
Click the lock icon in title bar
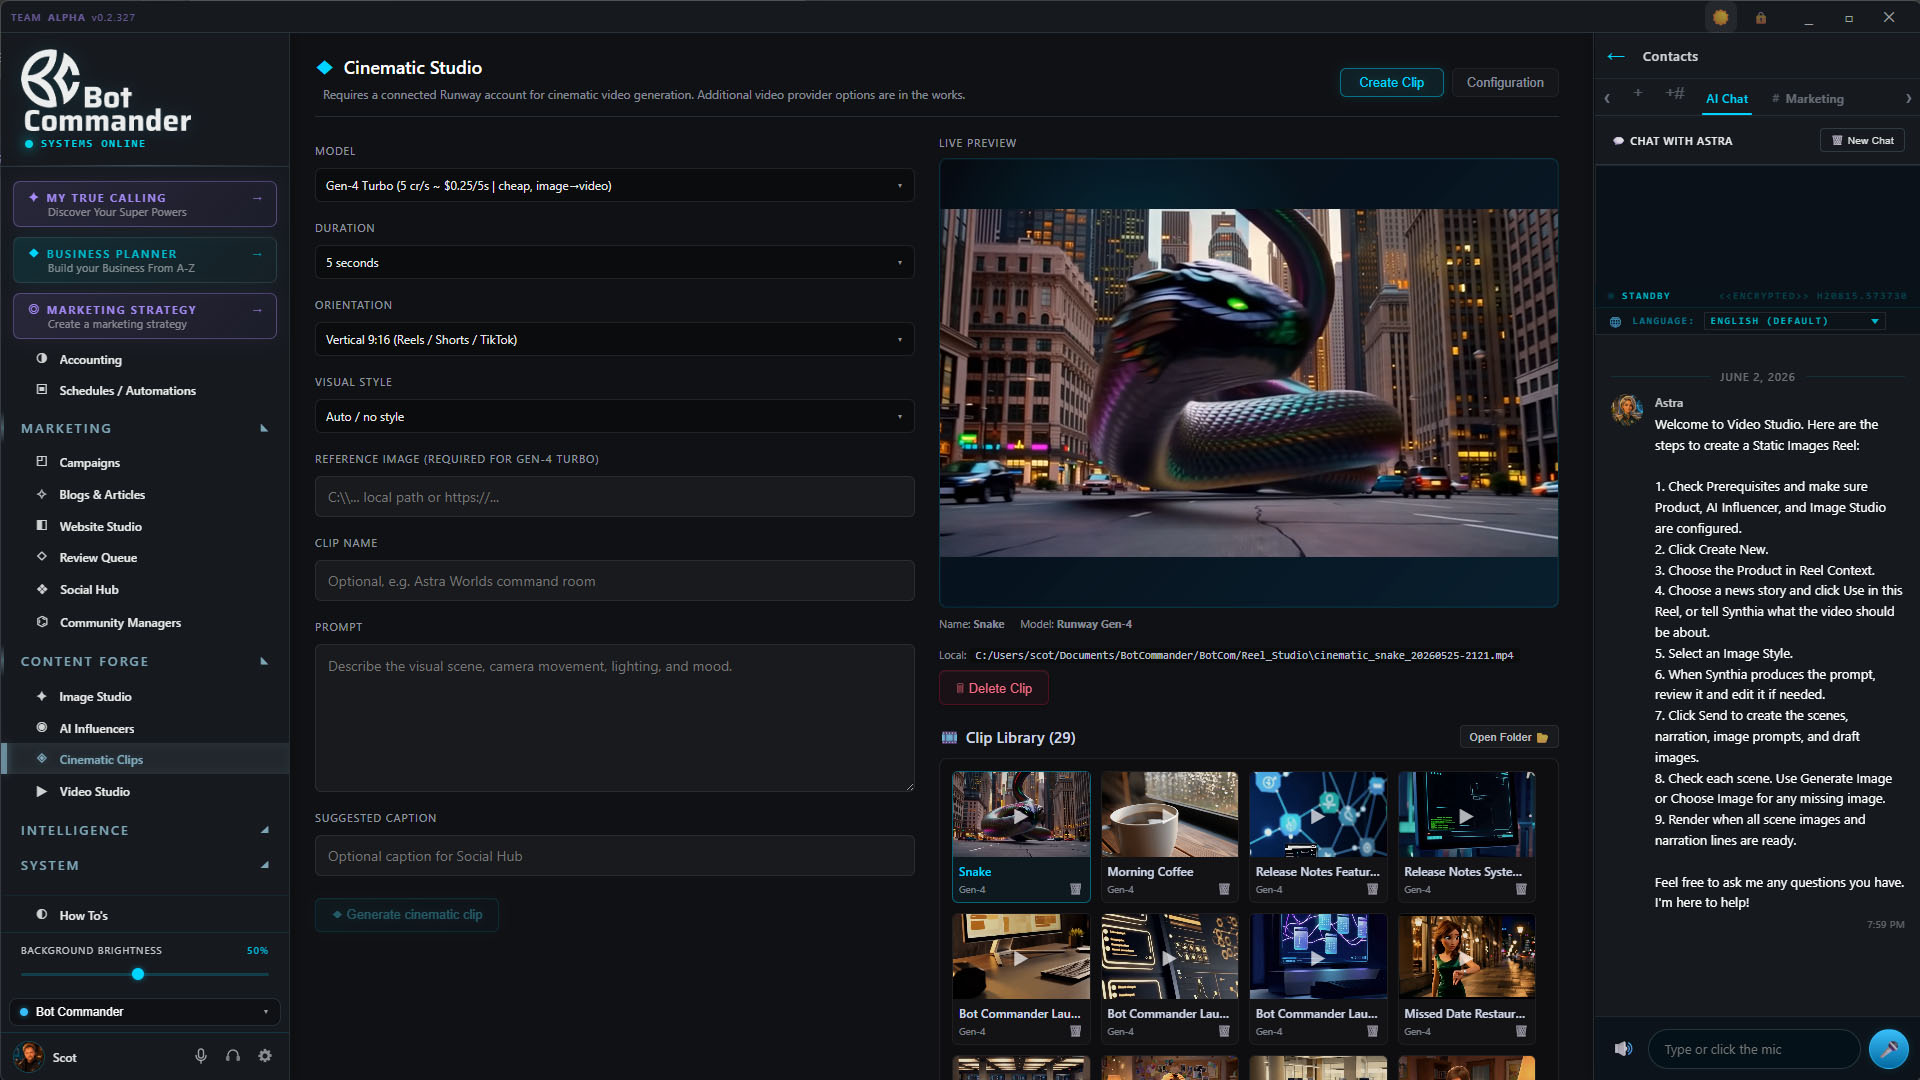coord(1761,17)
